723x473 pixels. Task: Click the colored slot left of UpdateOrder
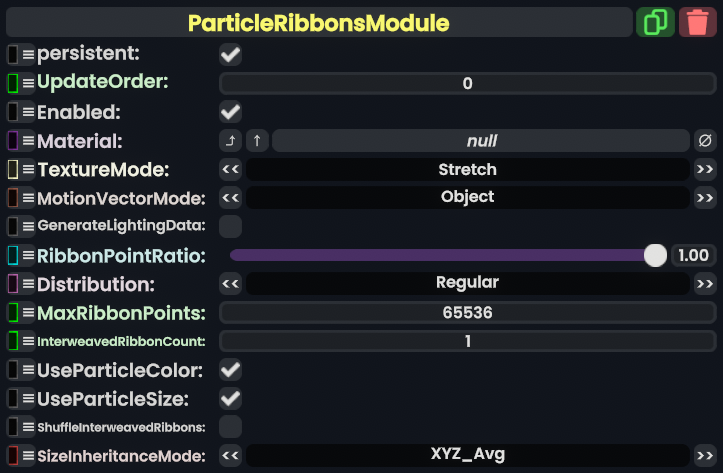pos(13,83)
